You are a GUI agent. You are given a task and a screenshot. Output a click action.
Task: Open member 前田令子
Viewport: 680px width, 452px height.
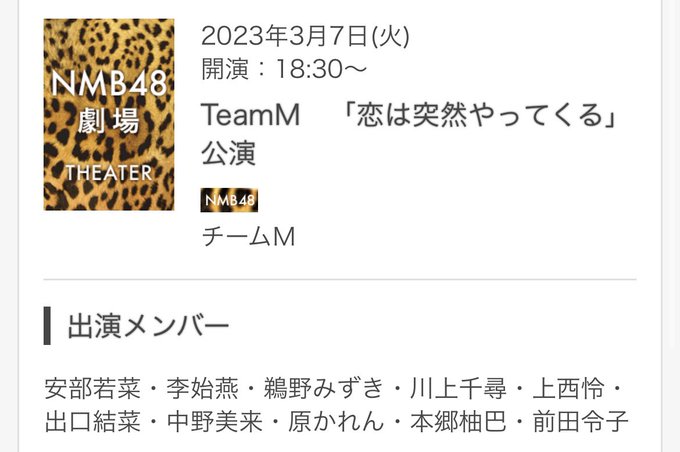(x=580, y=421)
